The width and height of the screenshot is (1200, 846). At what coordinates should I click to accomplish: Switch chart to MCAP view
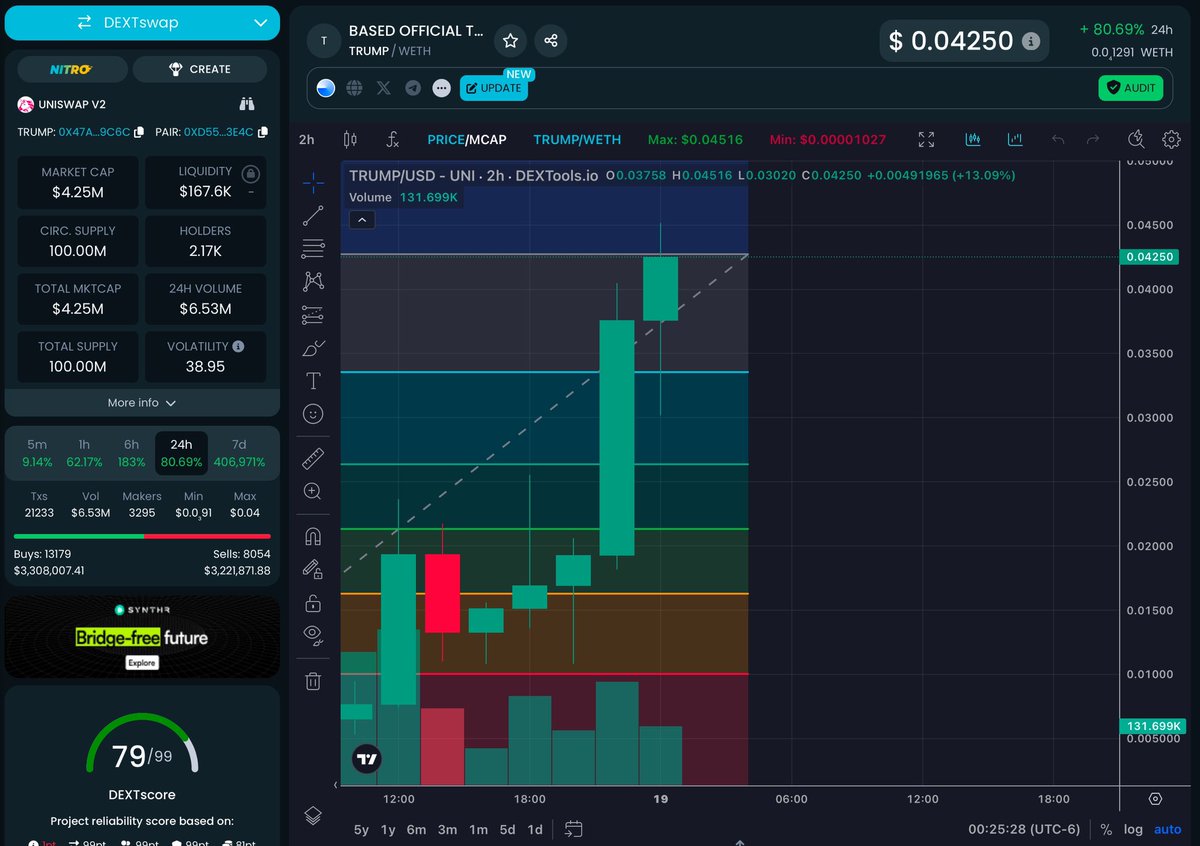pos(488,140)
